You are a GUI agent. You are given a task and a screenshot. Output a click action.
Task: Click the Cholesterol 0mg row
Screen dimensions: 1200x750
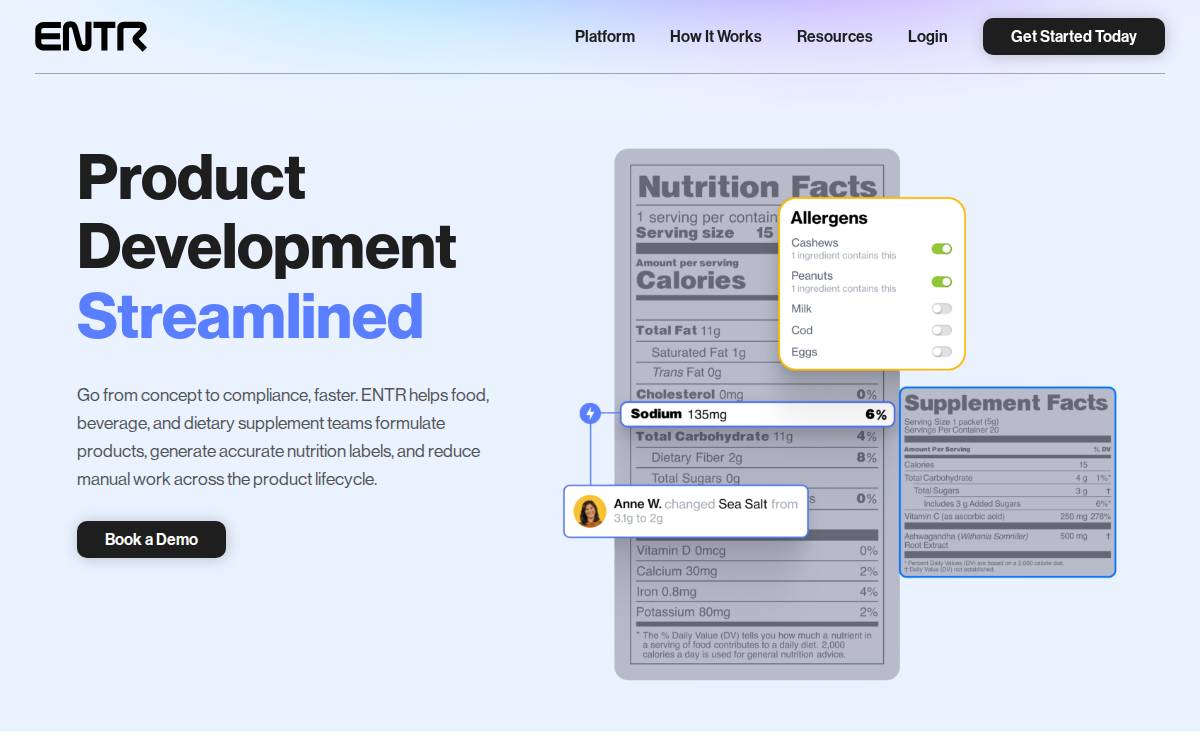(757, 394)
